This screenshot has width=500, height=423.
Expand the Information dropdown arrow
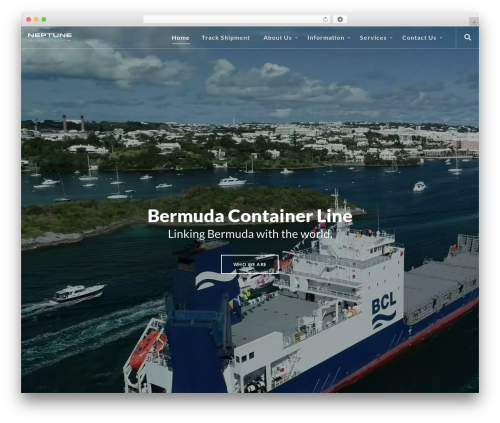[x=349, y=38]
